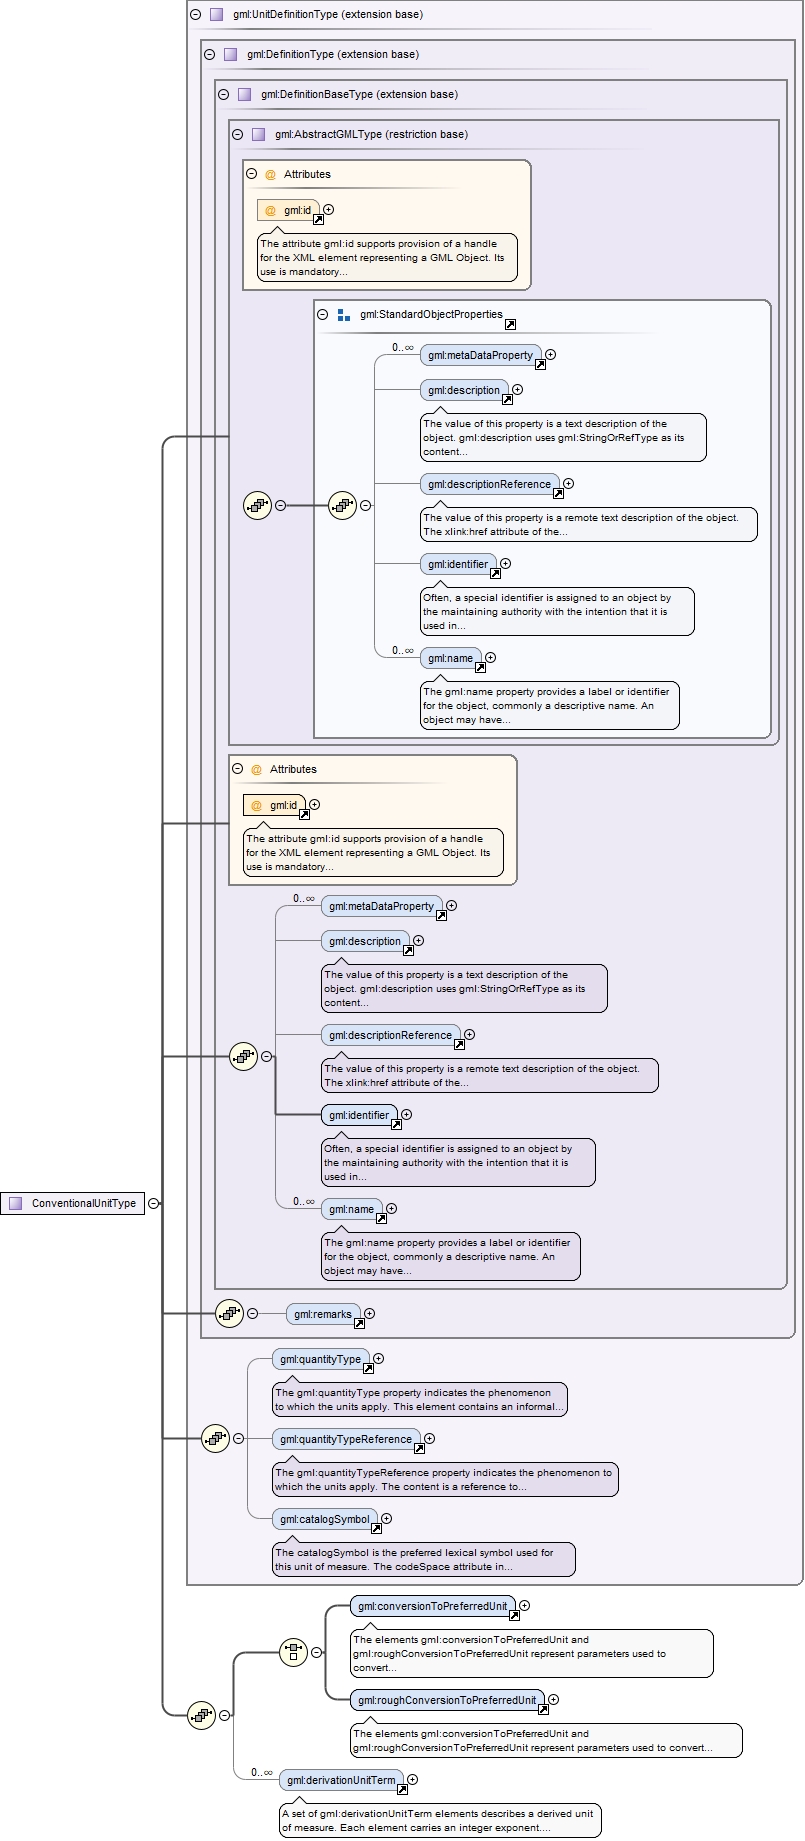Screen dimensions: 805x1841
Task: Collapse the gml:UnitDefinitionType extension base
Action: click(x=195, y=14)
